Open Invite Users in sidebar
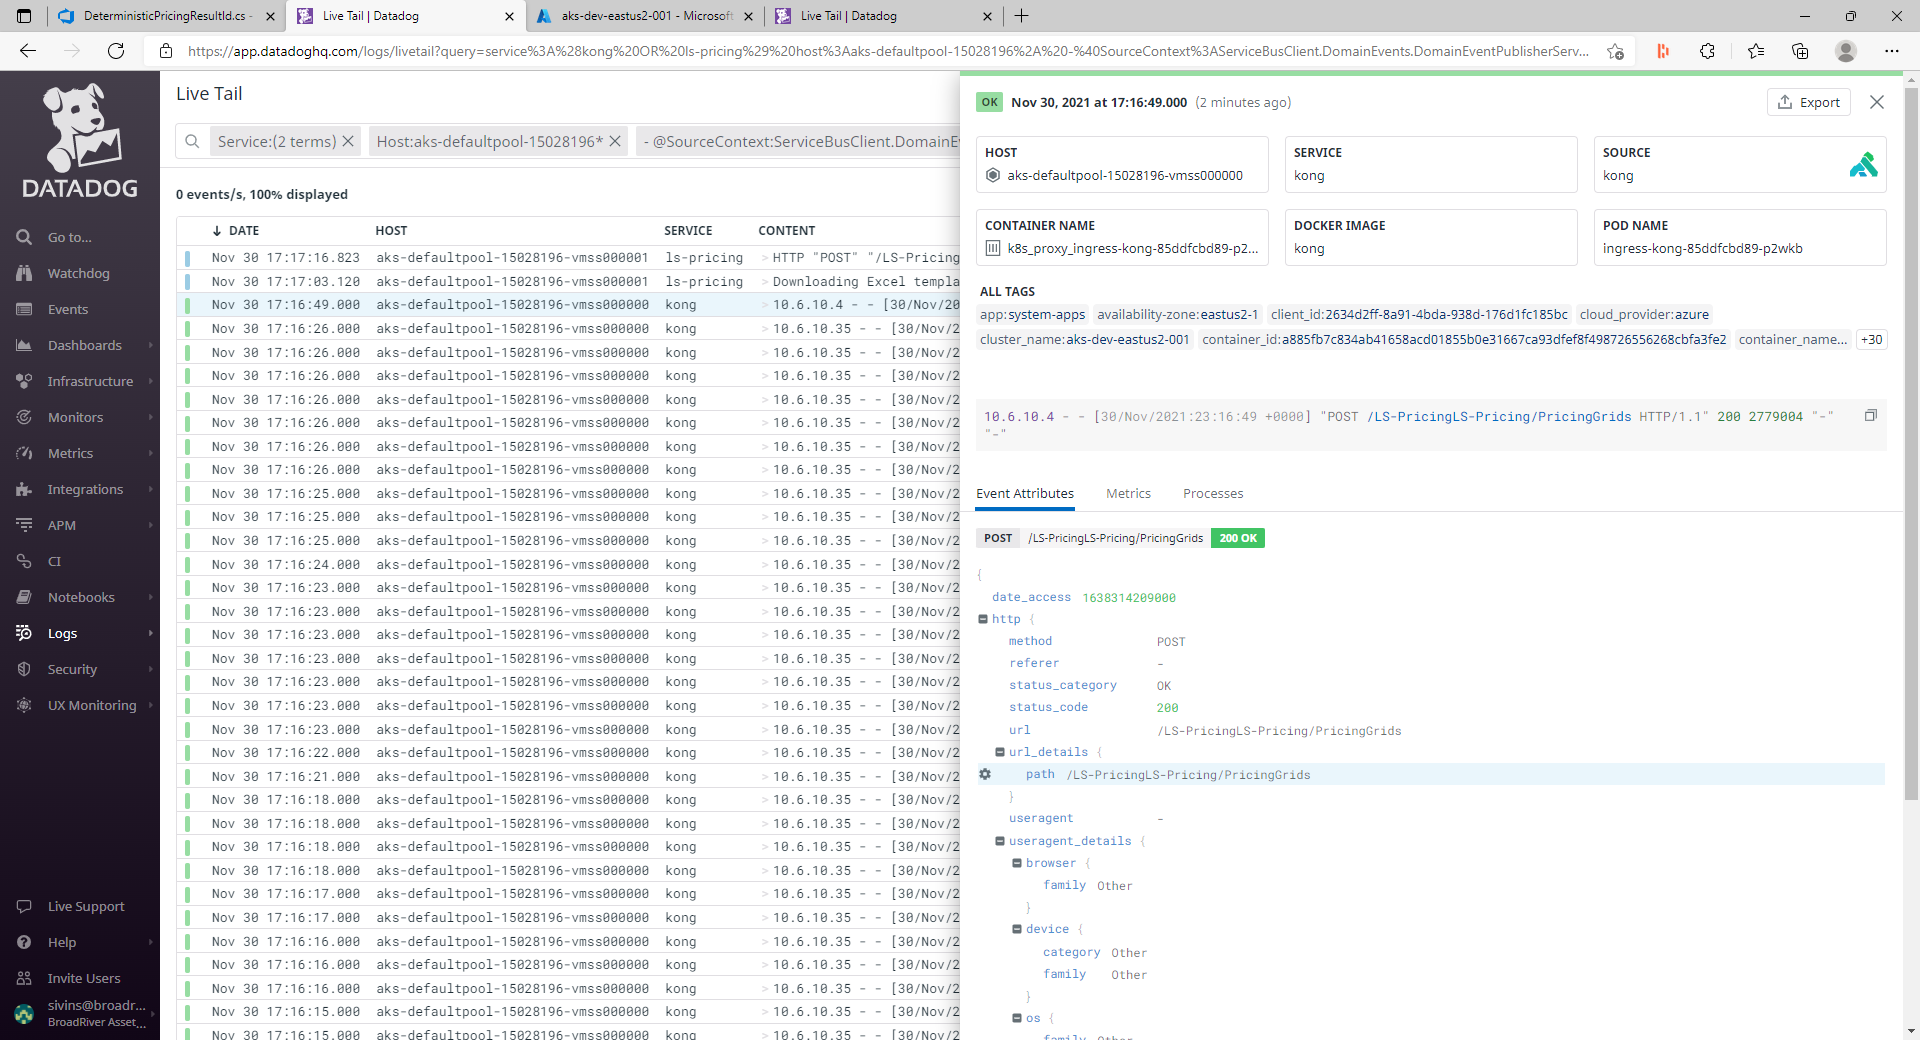 pos(84,978)
